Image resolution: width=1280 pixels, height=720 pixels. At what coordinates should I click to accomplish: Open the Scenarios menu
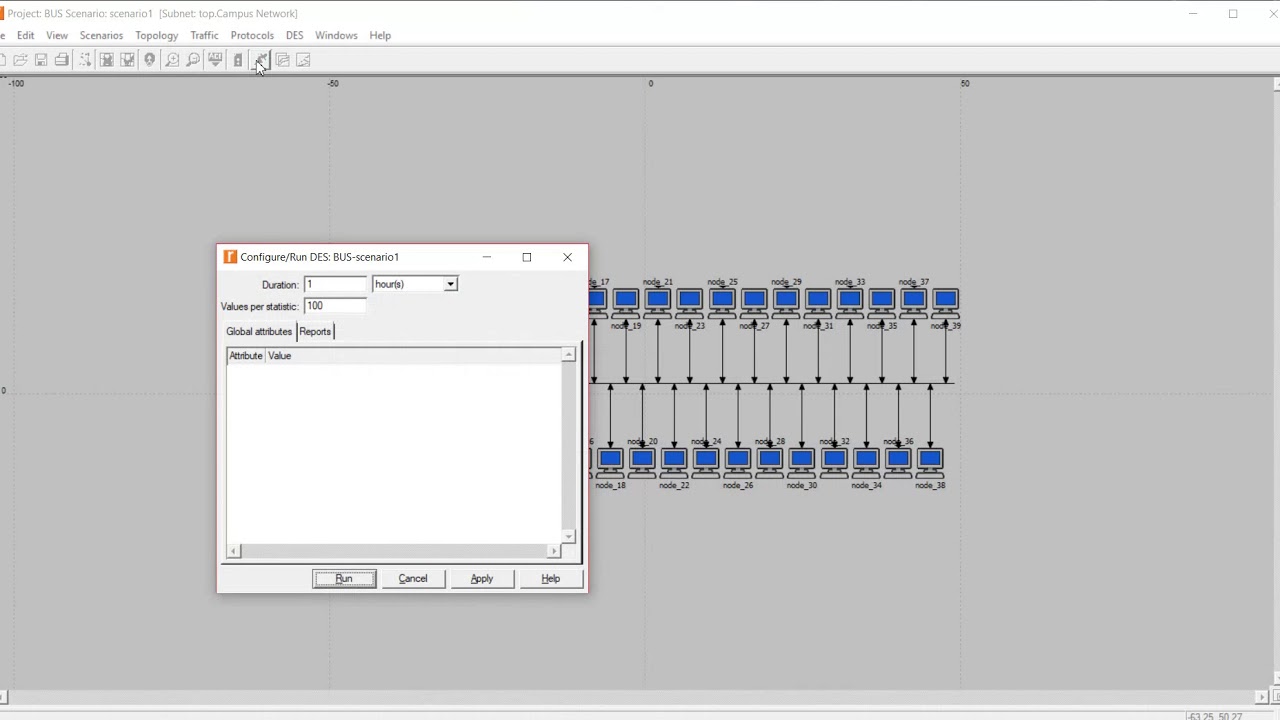101,35
